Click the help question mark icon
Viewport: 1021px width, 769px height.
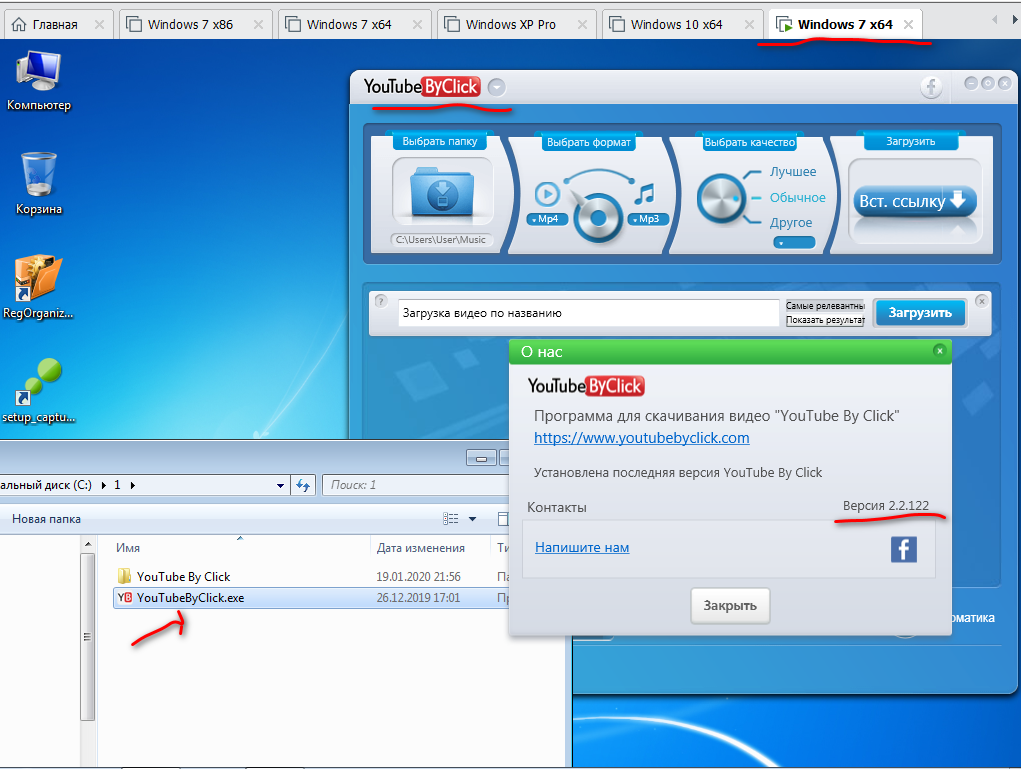pos(381,301)
